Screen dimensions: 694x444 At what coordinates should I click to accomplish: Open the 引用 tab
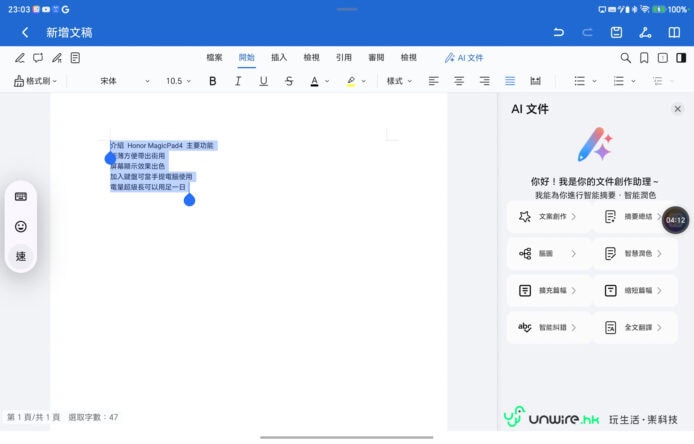tap(343, 58)
